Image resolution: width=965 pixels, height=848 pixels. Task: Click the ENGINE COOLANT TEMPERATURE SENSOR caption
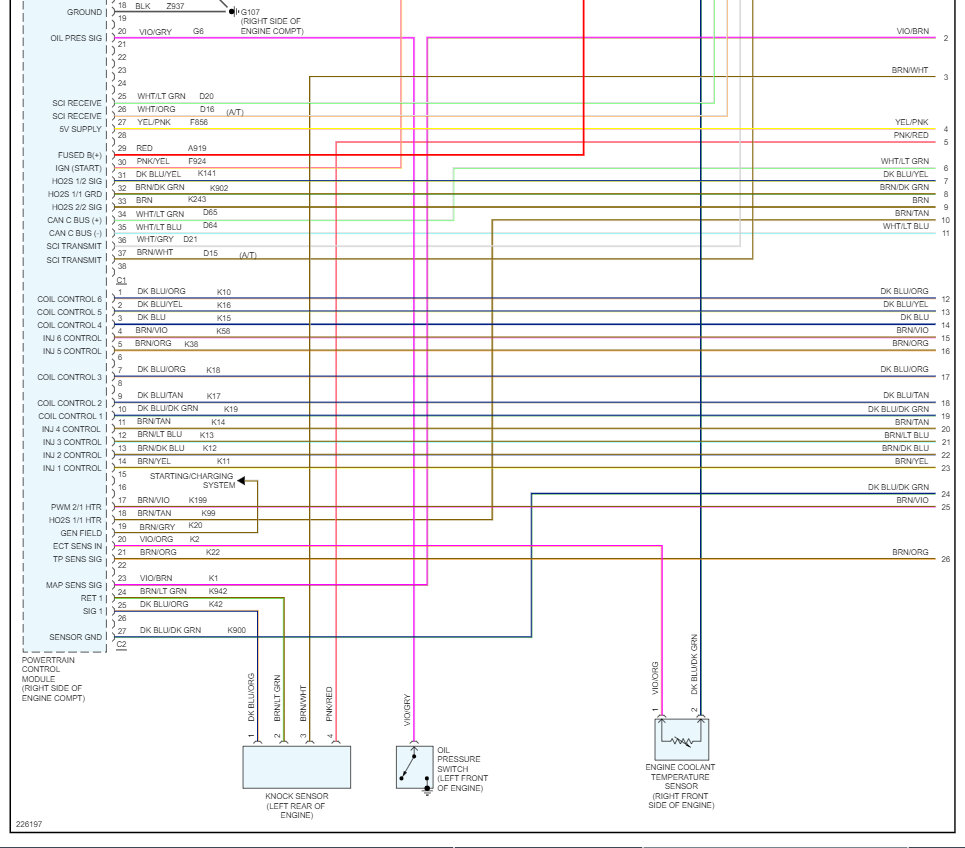(x=681, y=786)
